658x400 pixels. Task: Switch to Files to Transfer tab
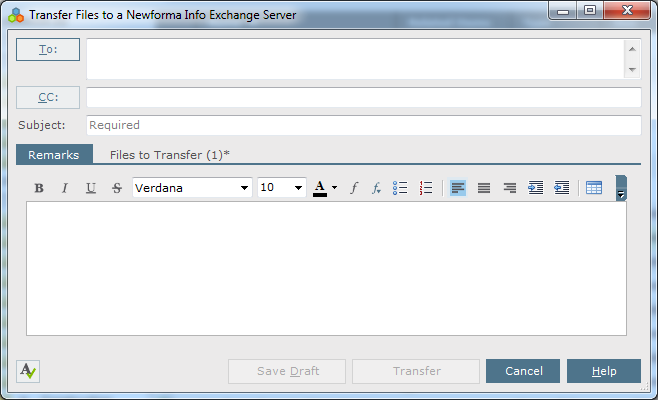(x=170, y=155)
